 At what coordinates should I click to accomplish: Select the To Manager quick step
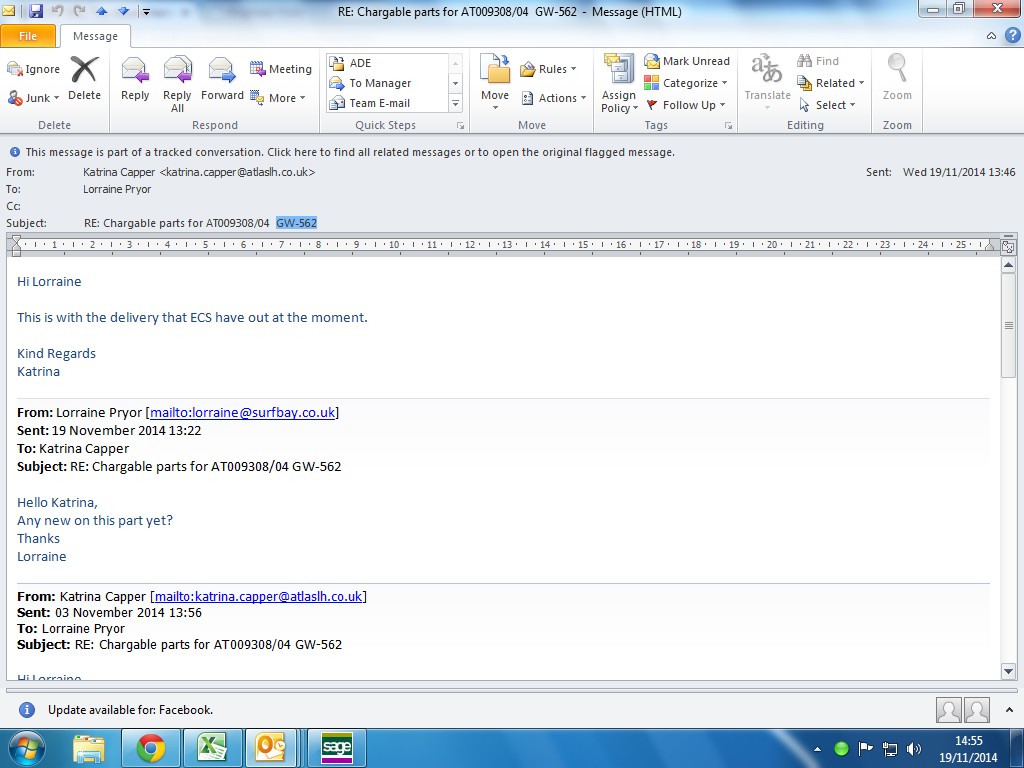click(x=380, y=83)
